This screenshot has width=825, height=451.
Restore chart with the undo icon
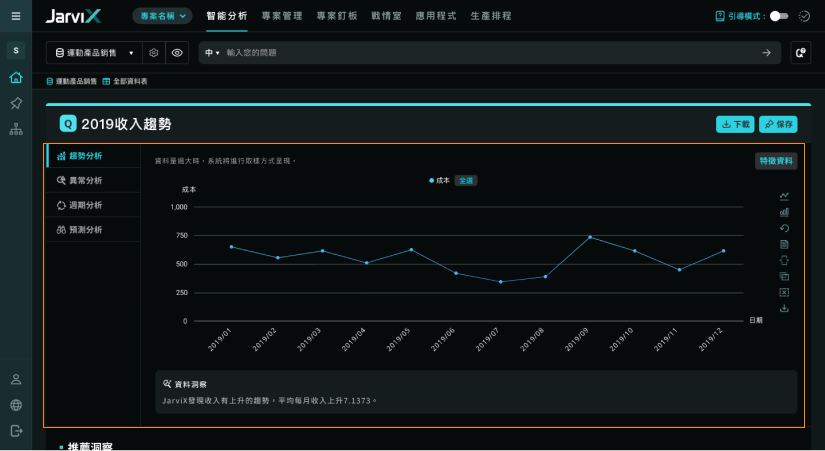(x=784, y=228)
